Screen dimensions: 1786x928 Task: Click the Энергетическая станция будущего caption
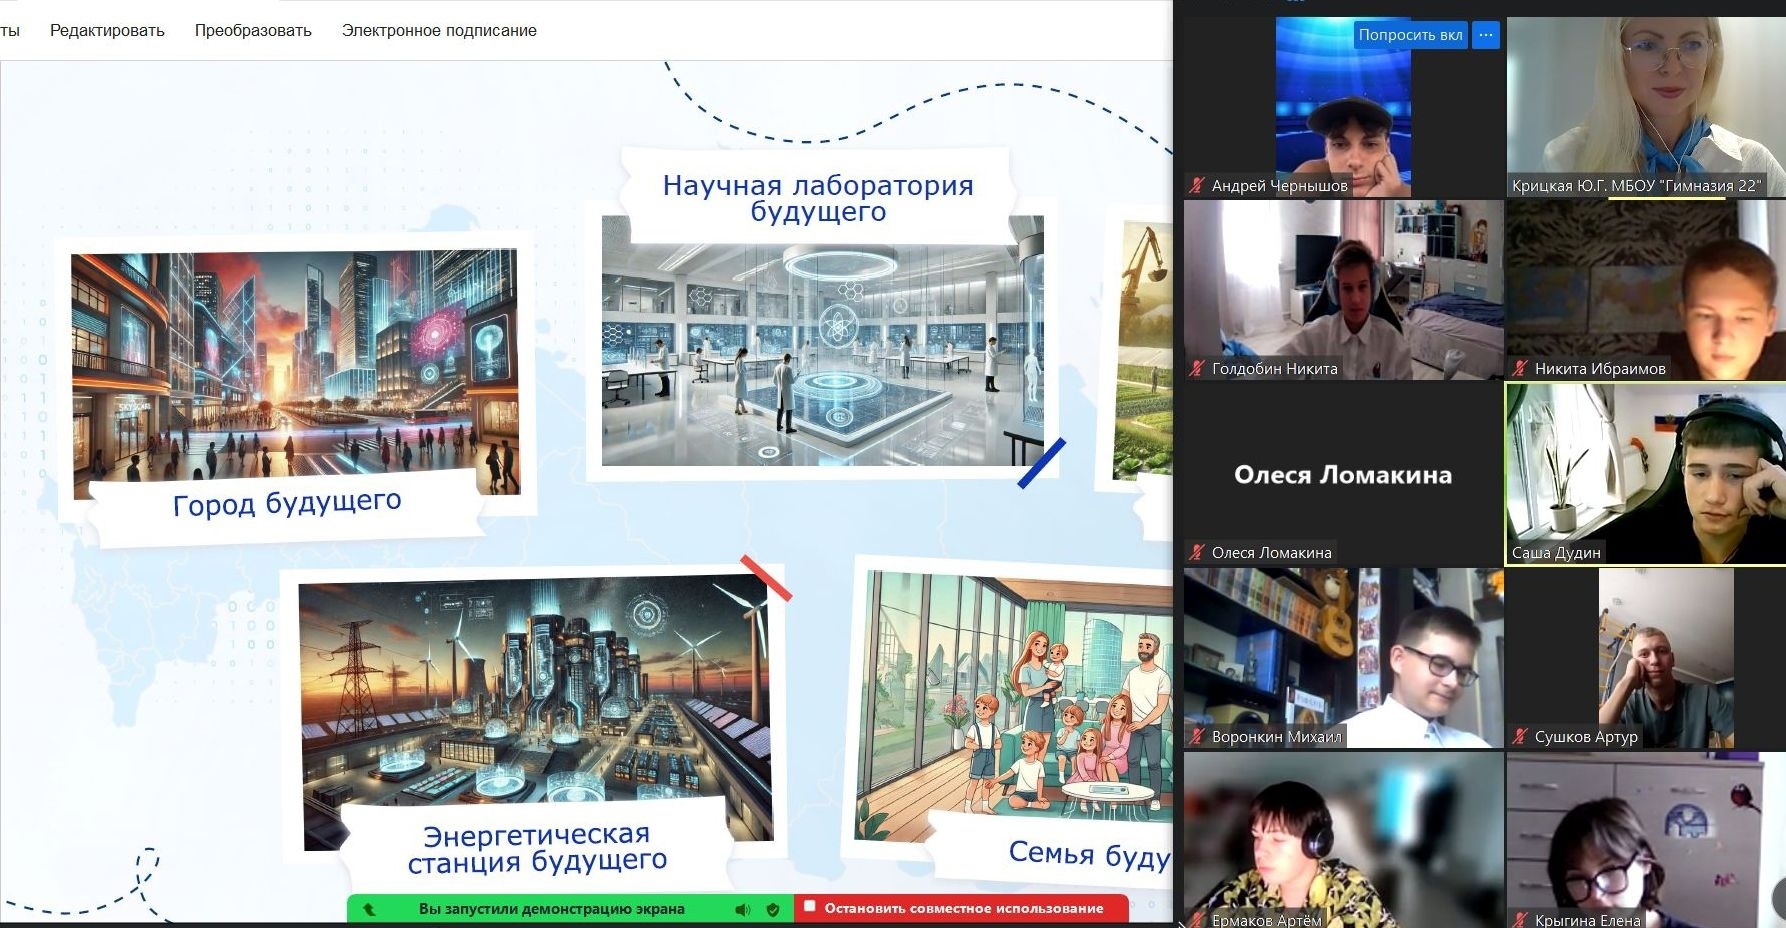point(537,848)
